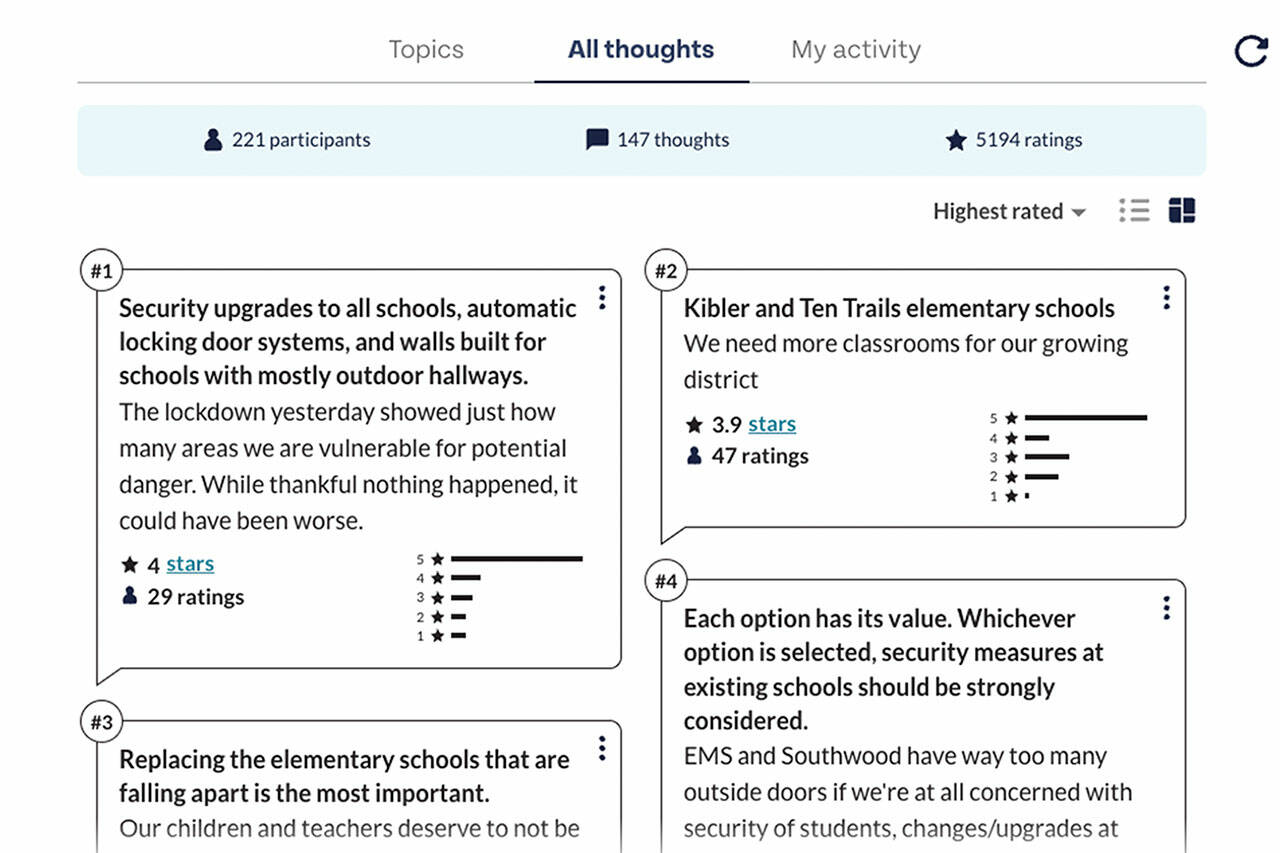Select the card grid view icon
This screenshot has height=853, width=1280.
coord(1183,211)
